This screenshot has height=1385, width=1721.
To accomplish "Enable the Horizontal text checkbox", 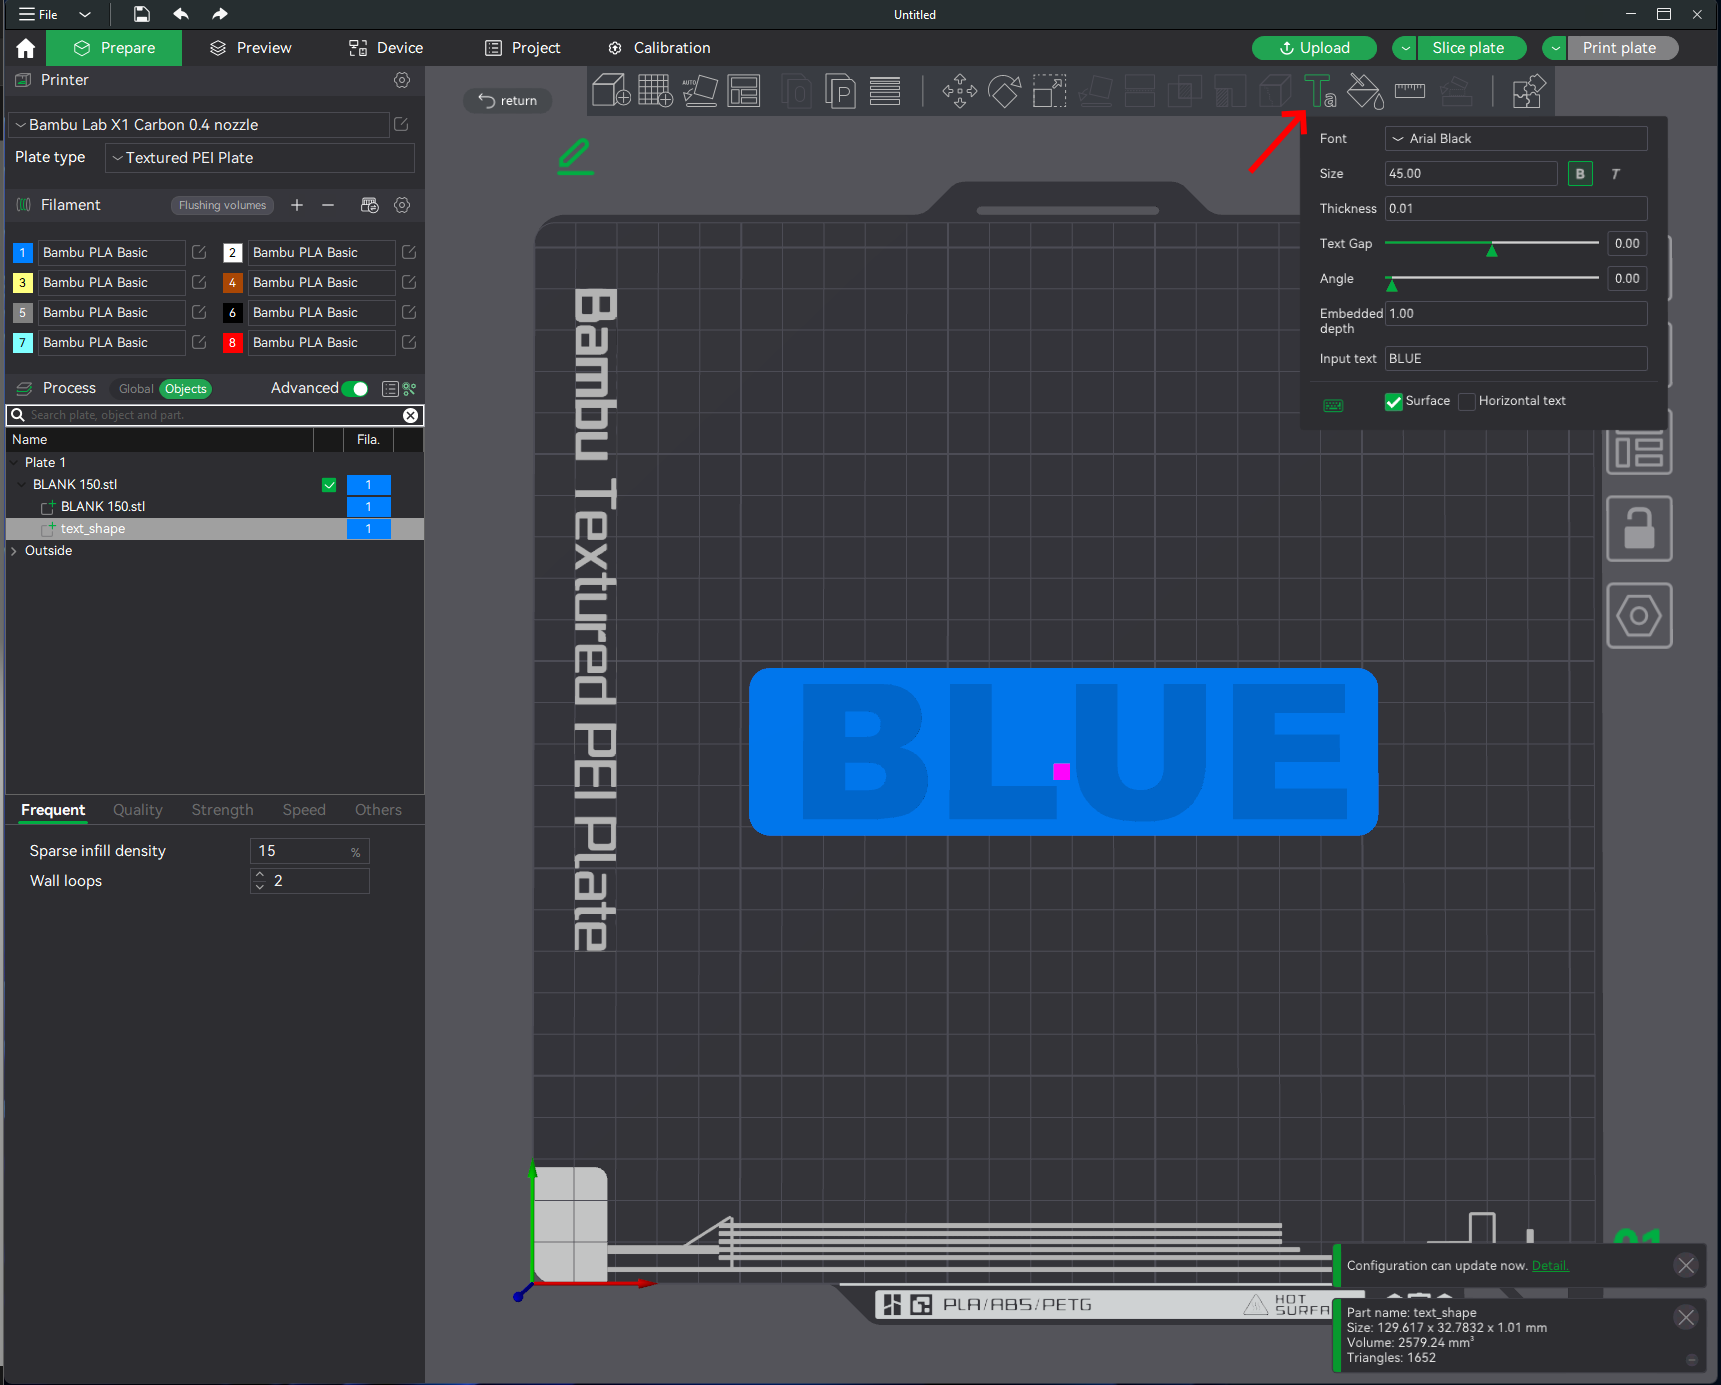I will 1467,401.
